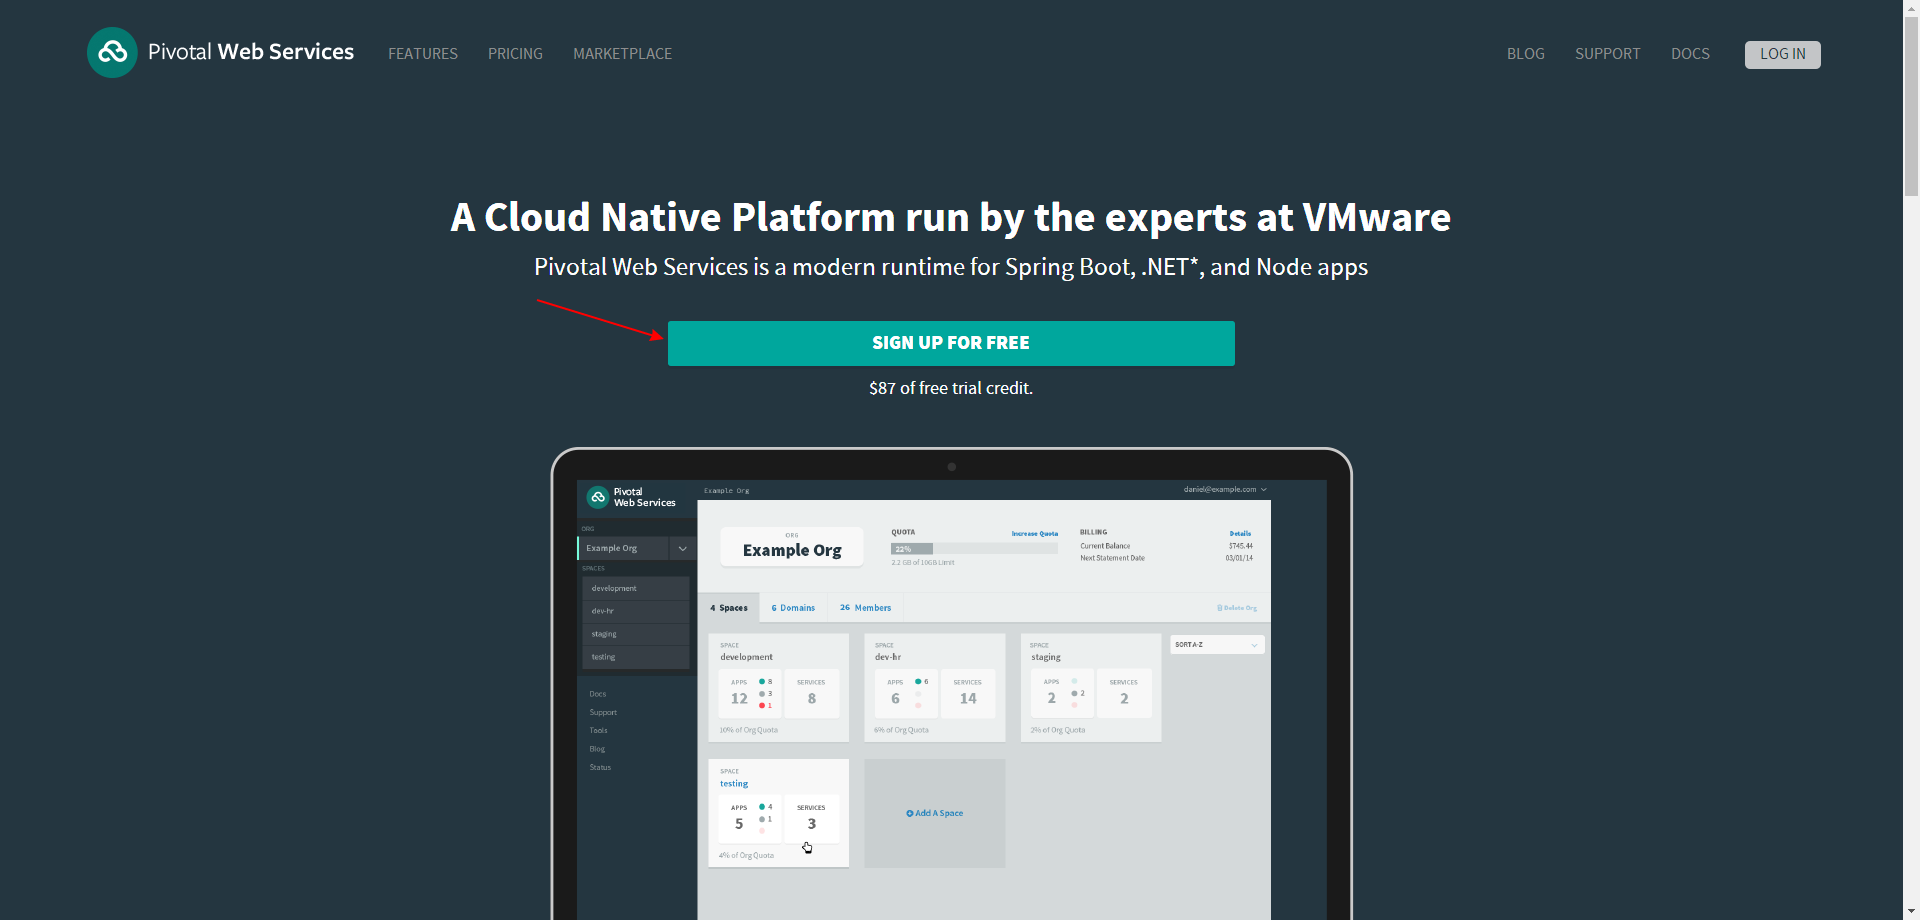Click the page scrollbar down arrow
Screen dimensions: 1920x920
[1911, 911]
